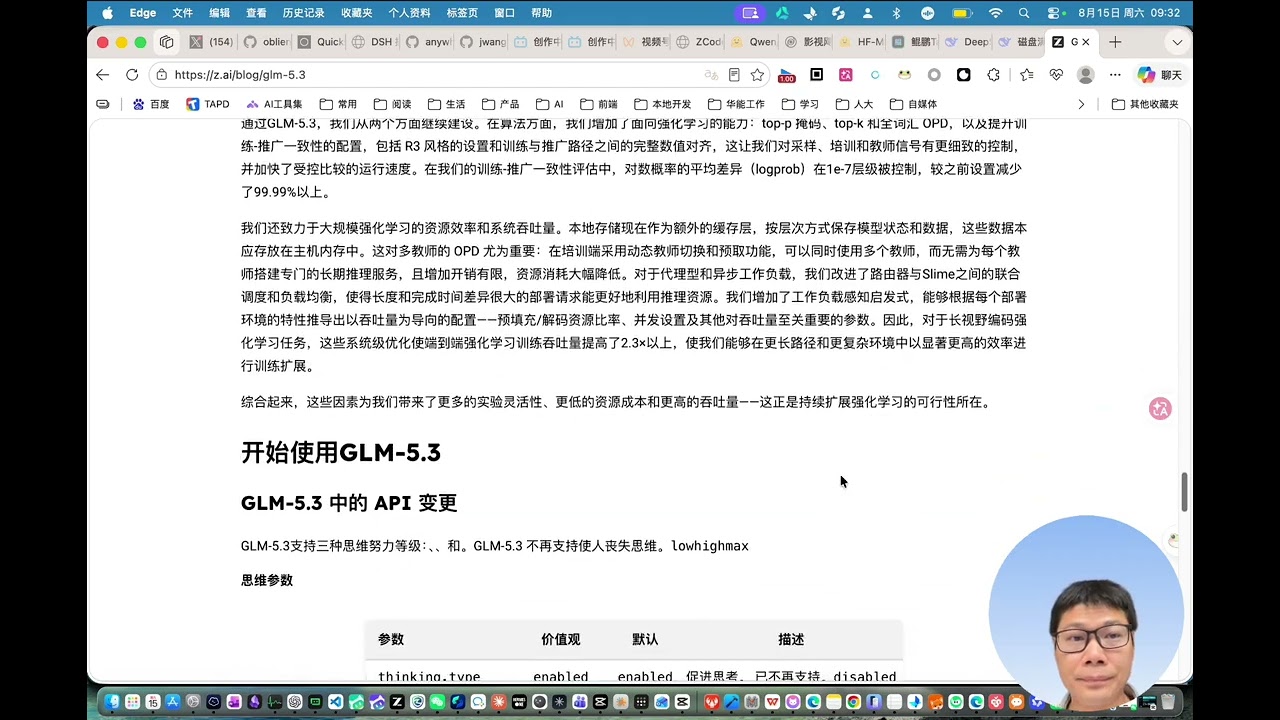
Task: Click the speaker webcam thumbnail
Action: [x=1086, y=612]
